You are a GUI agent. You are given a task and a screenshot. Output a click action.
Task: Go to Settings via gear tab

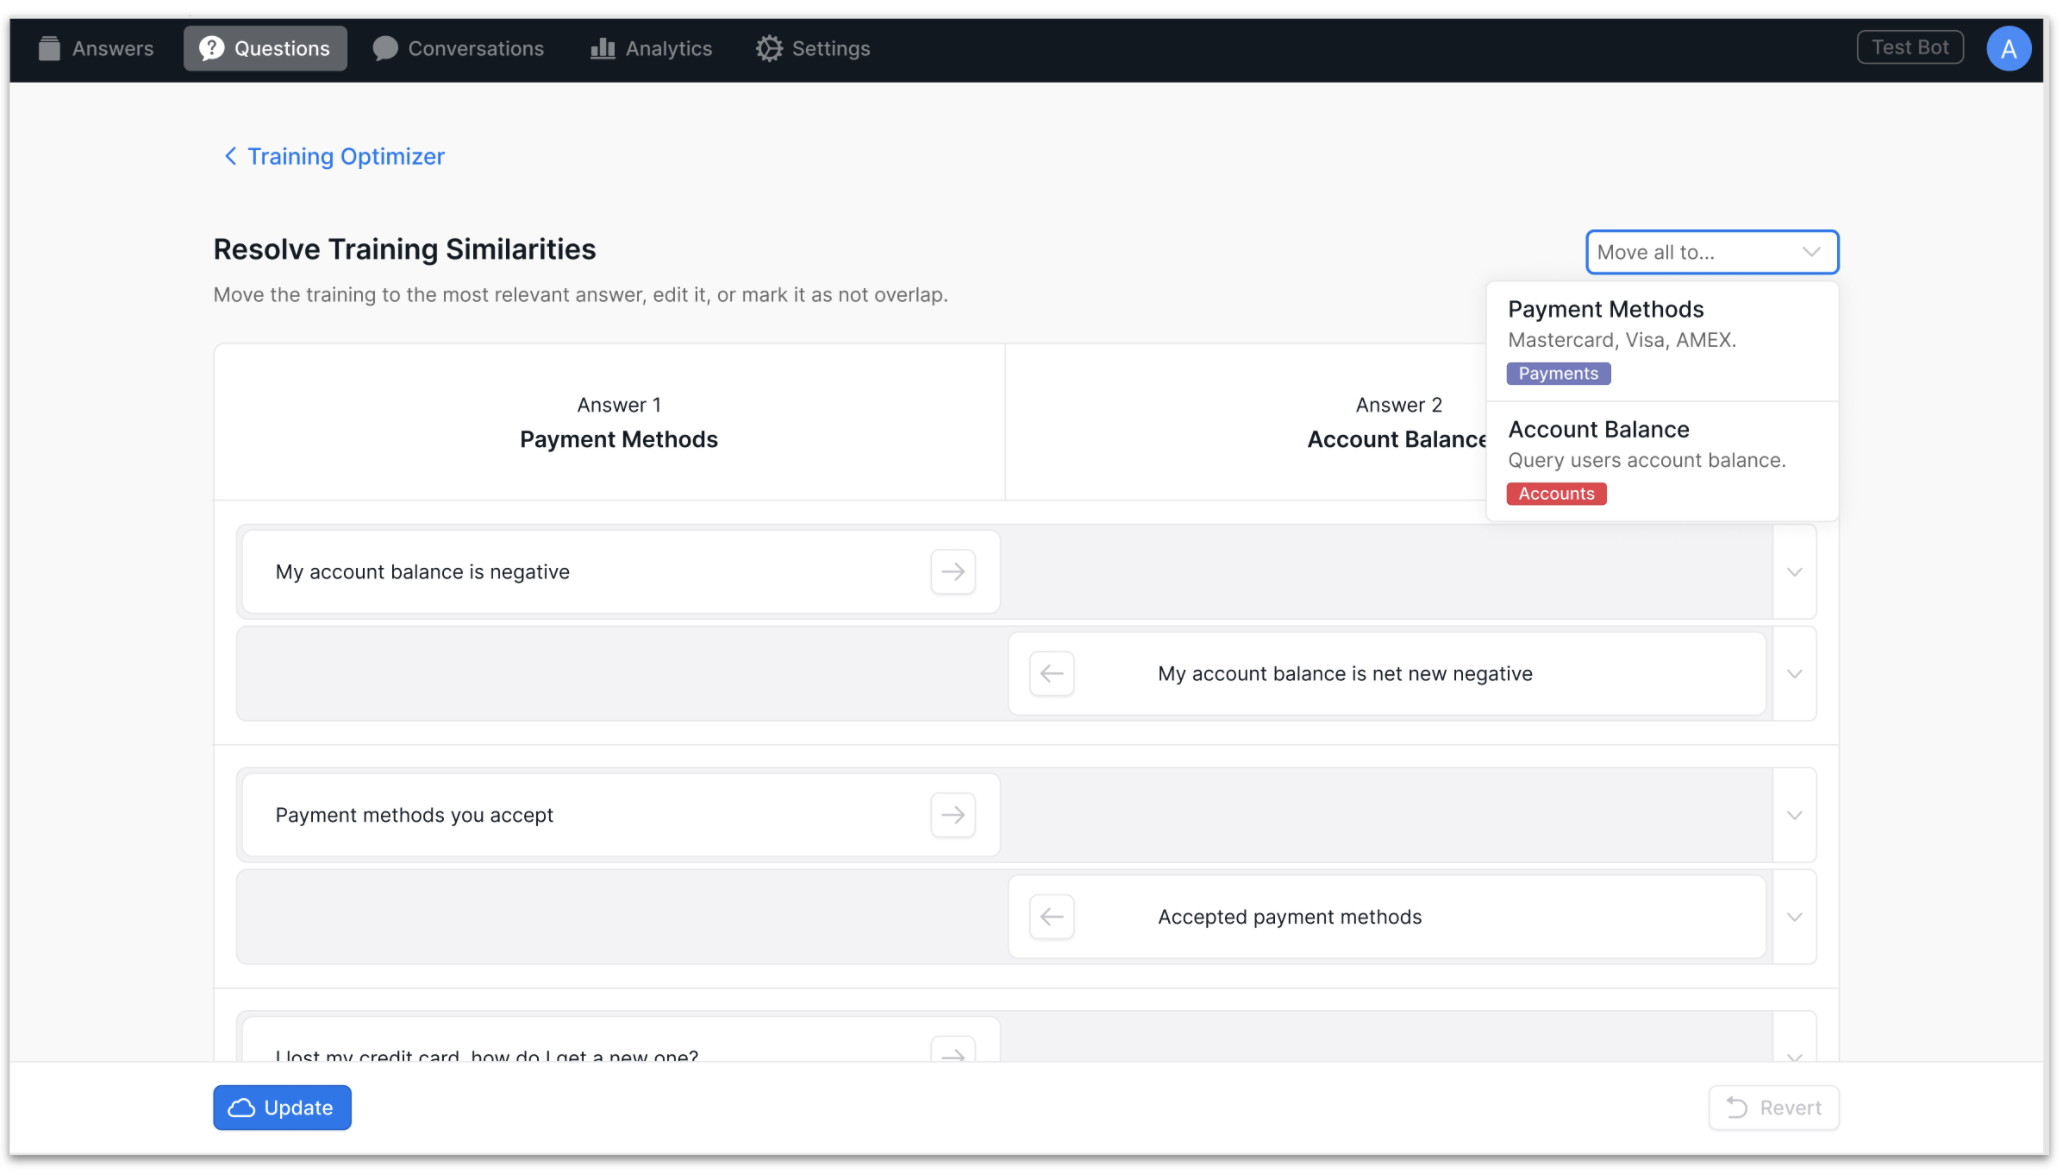813,48
